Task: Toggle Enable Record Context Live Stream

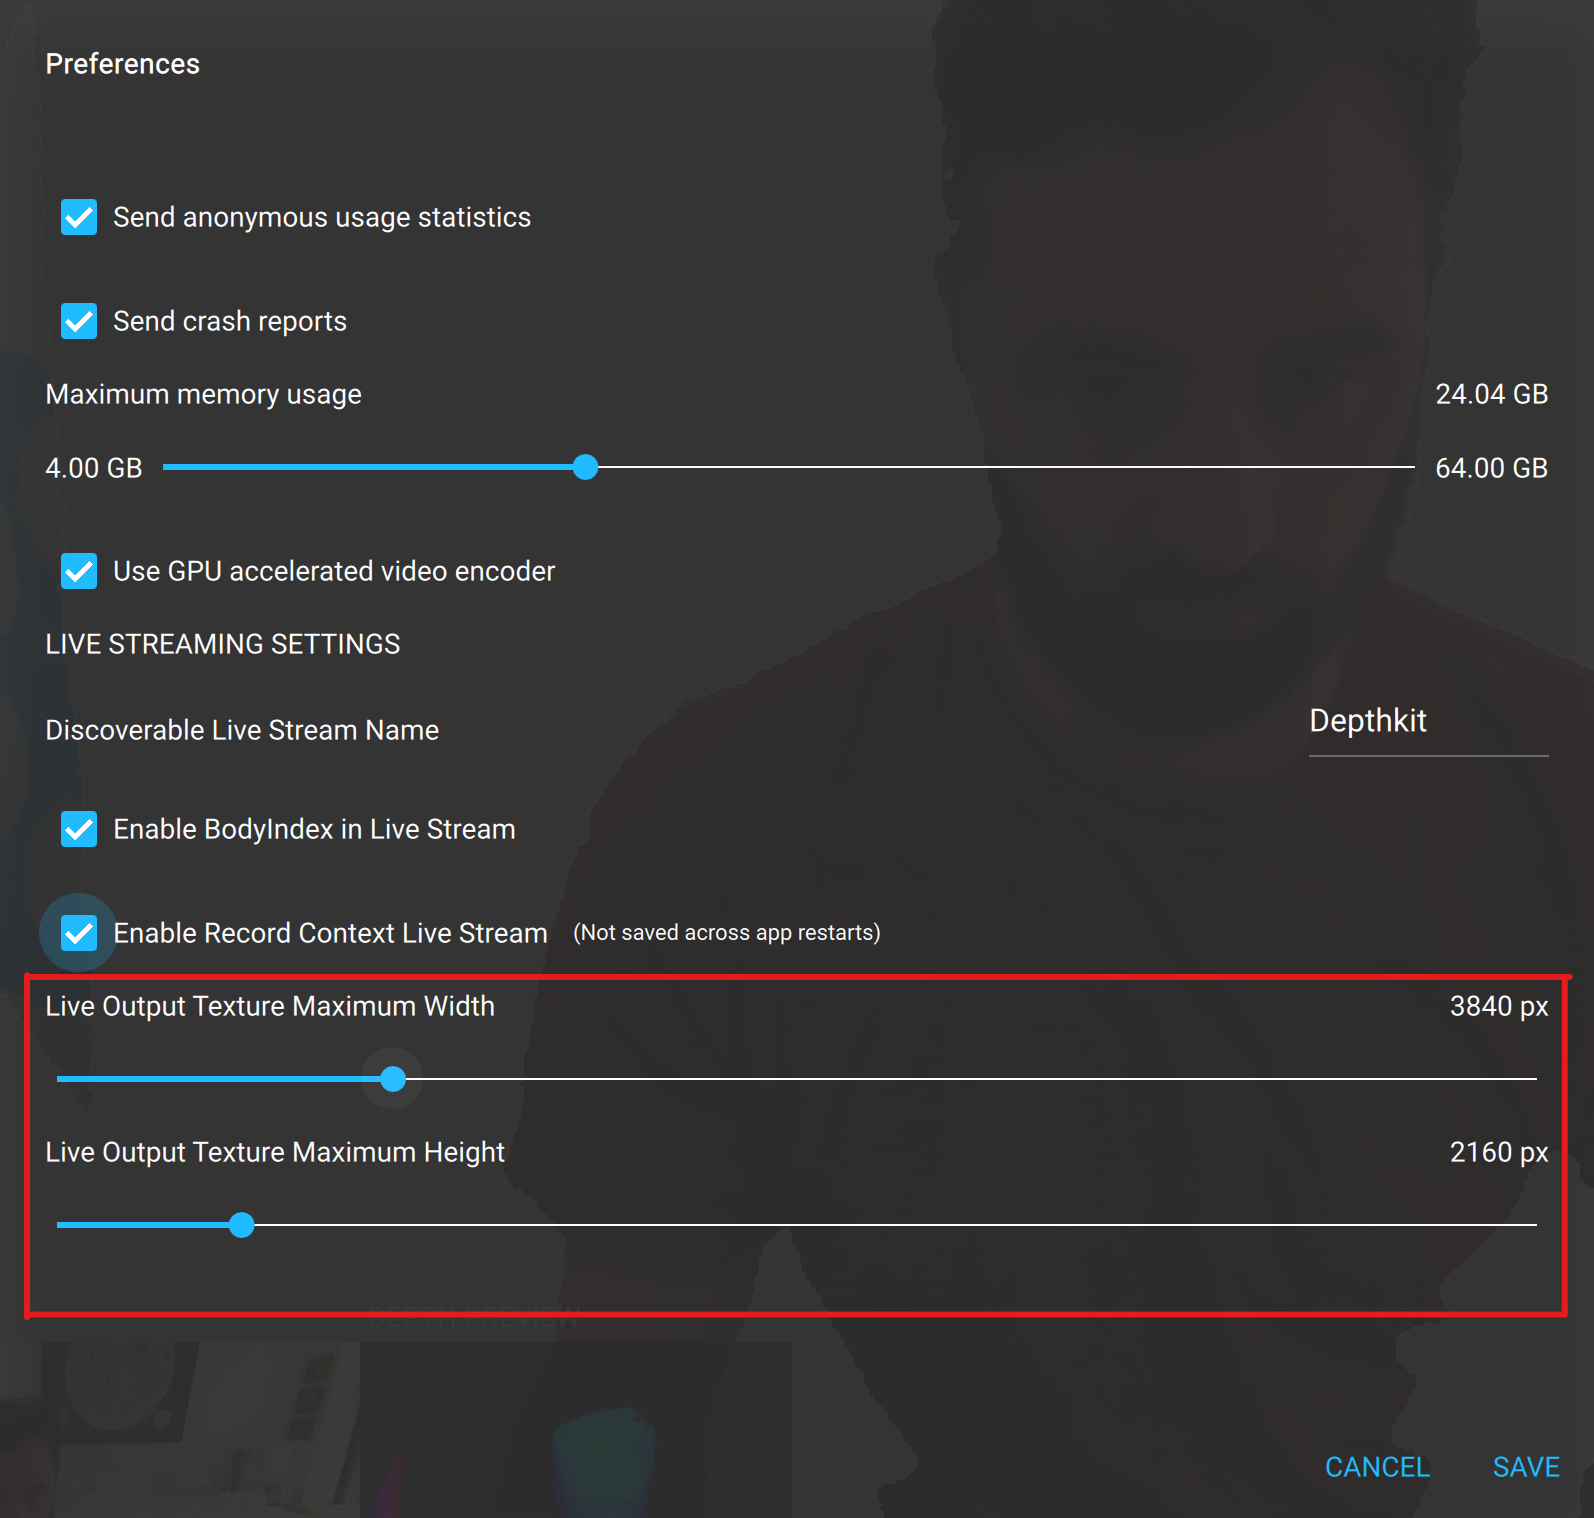Action: (79, 933)
